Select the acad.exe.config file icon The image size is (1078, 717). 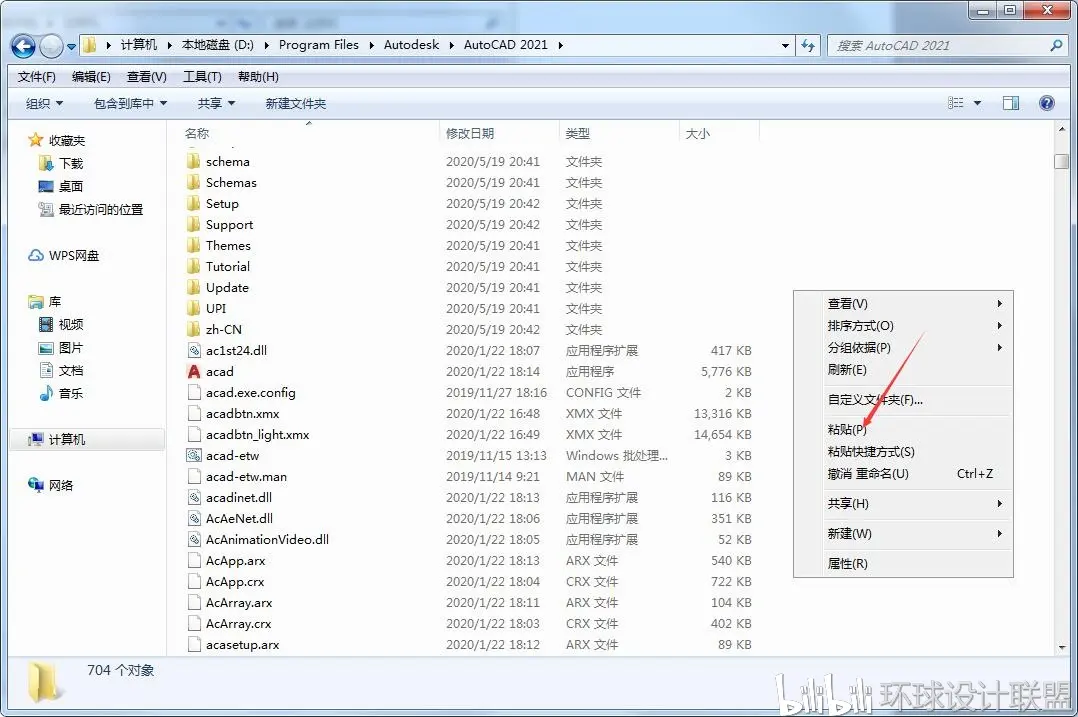194,393
